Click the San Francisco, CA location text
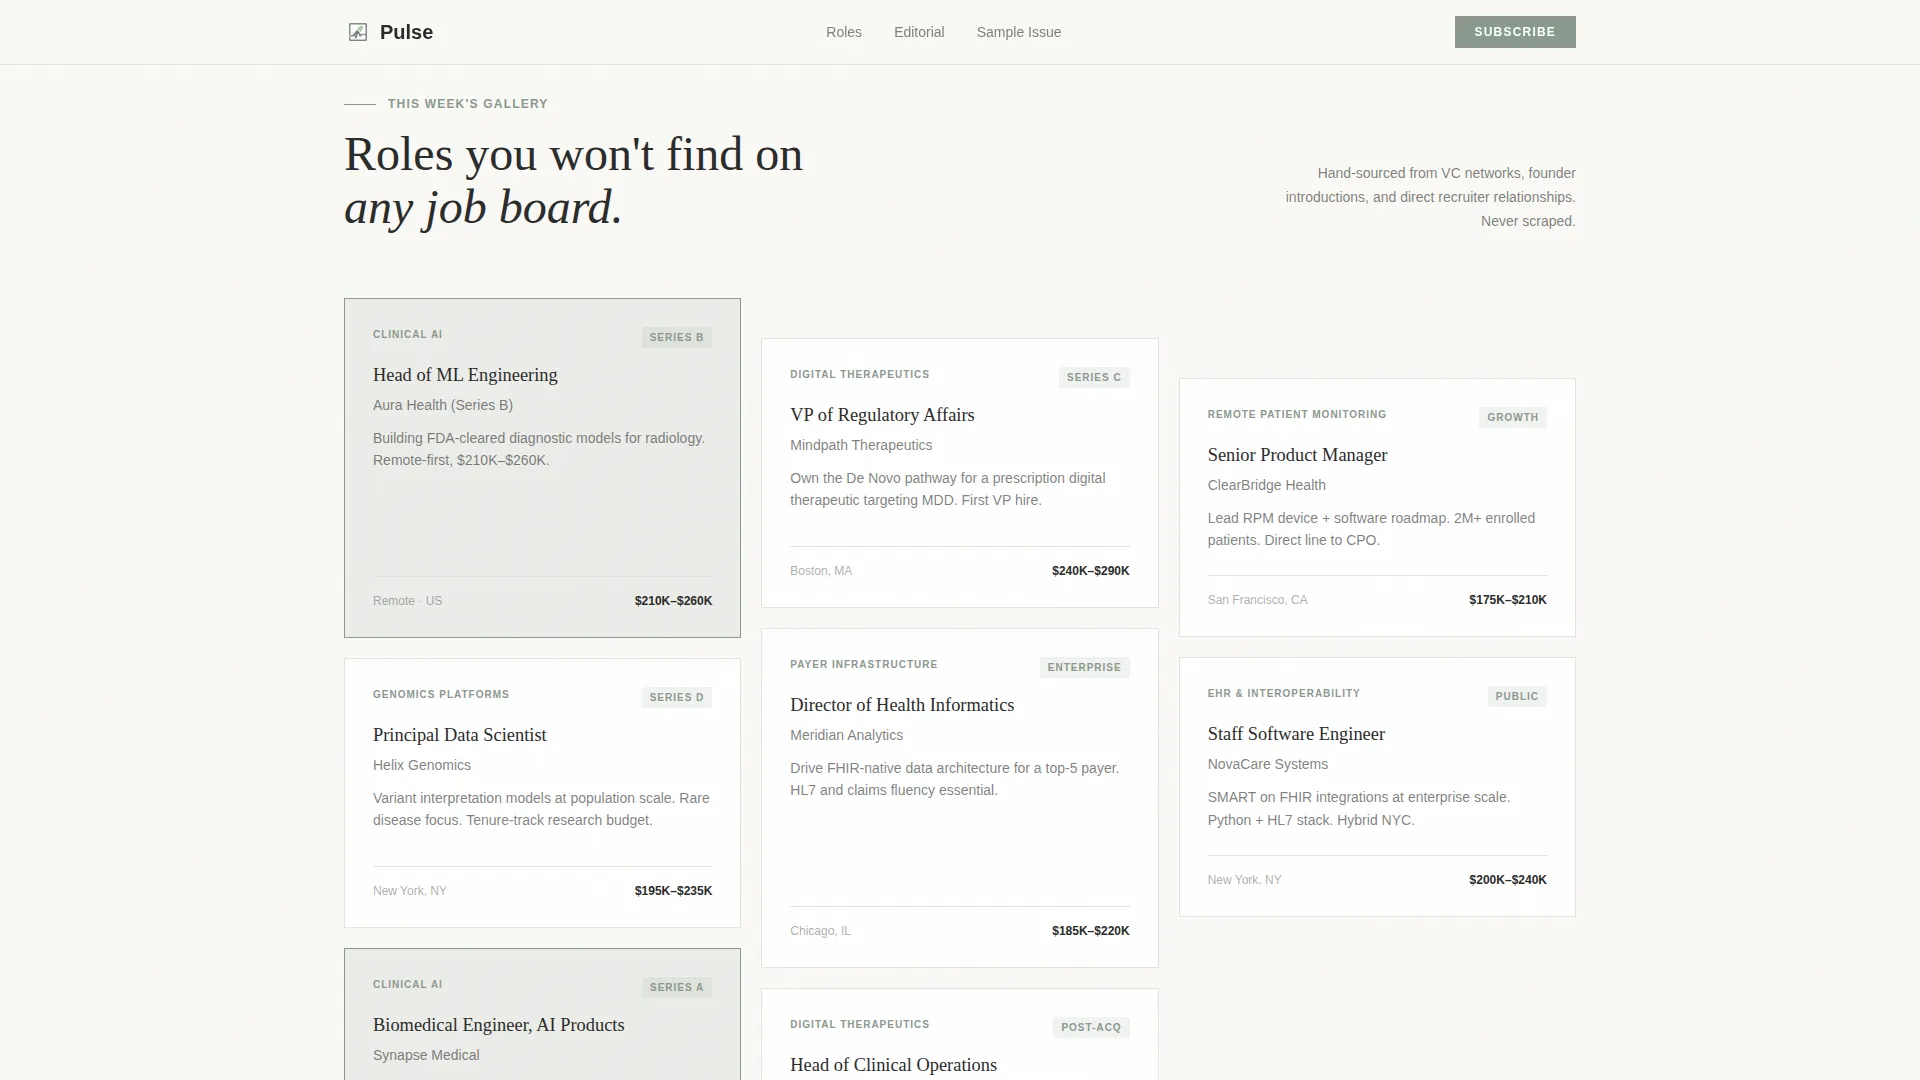This screenshot has height=1080, width=1920. click(1257, 600)
